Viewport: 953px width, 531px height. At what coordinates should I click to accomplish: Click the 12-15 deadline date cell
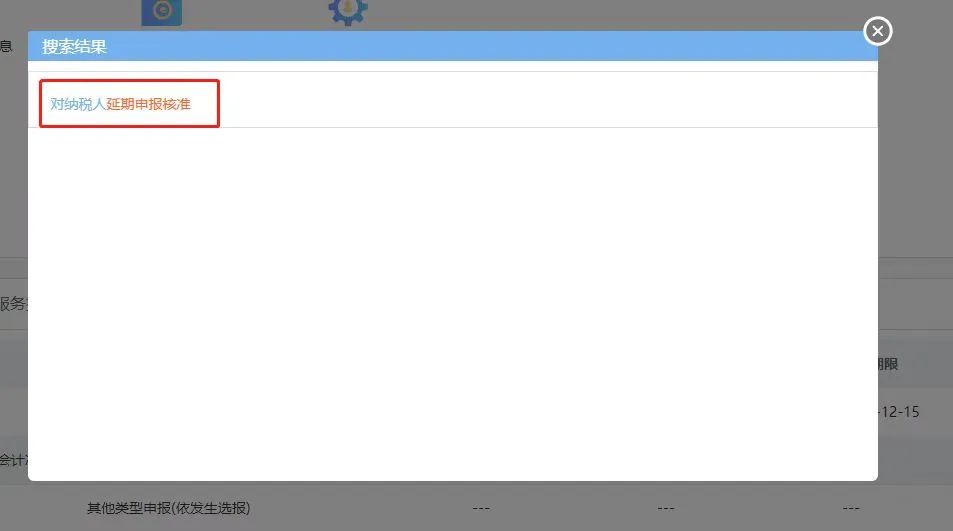(900, 412)
